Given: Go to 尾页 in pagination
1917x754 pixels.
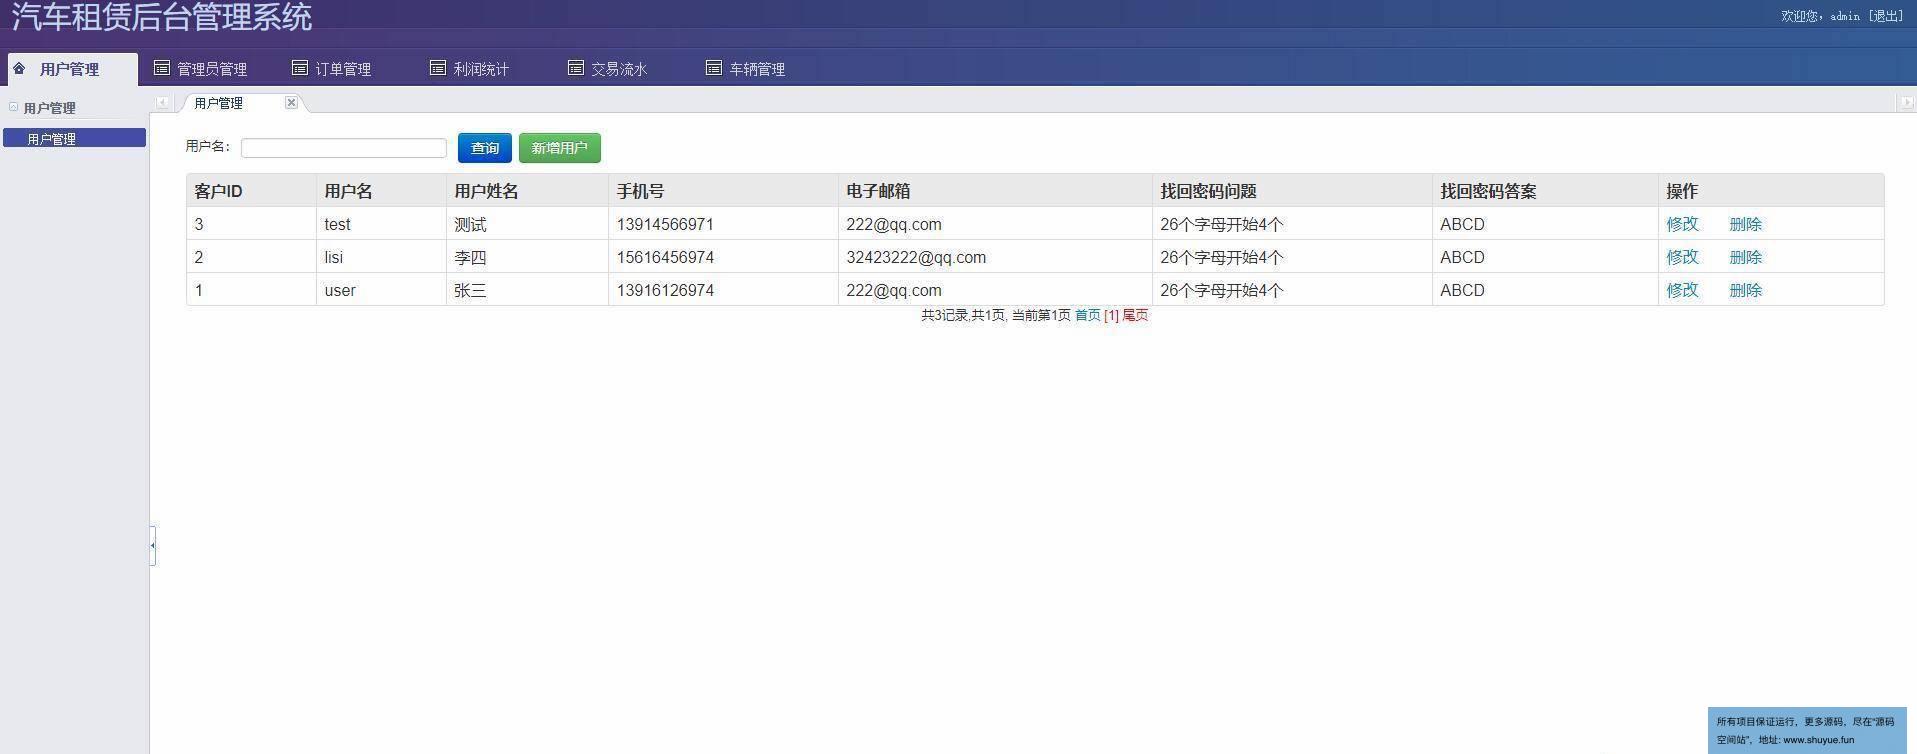Looking at the screenshot, I should 1135,315.
